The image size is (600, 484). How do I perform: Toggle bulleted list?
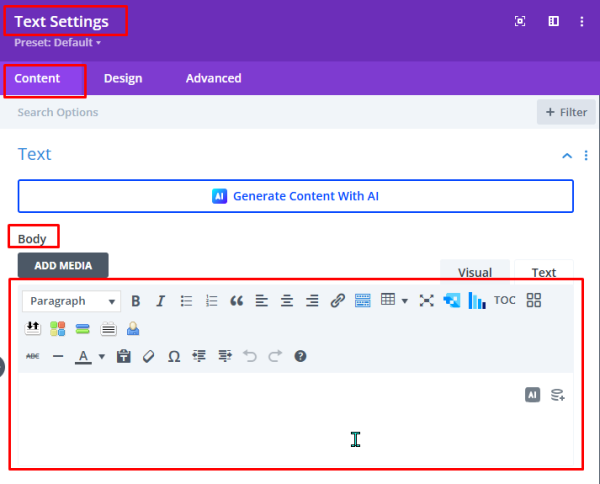pyautogui.click(x=186, y=301)
